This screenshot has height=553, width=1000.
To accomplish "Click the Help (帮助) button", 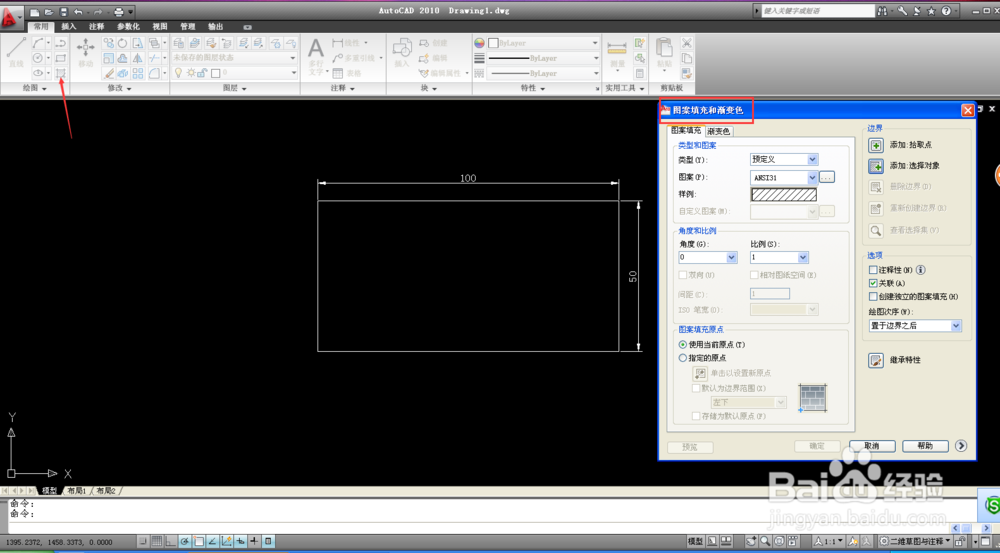I will click(x=925, y=446).
